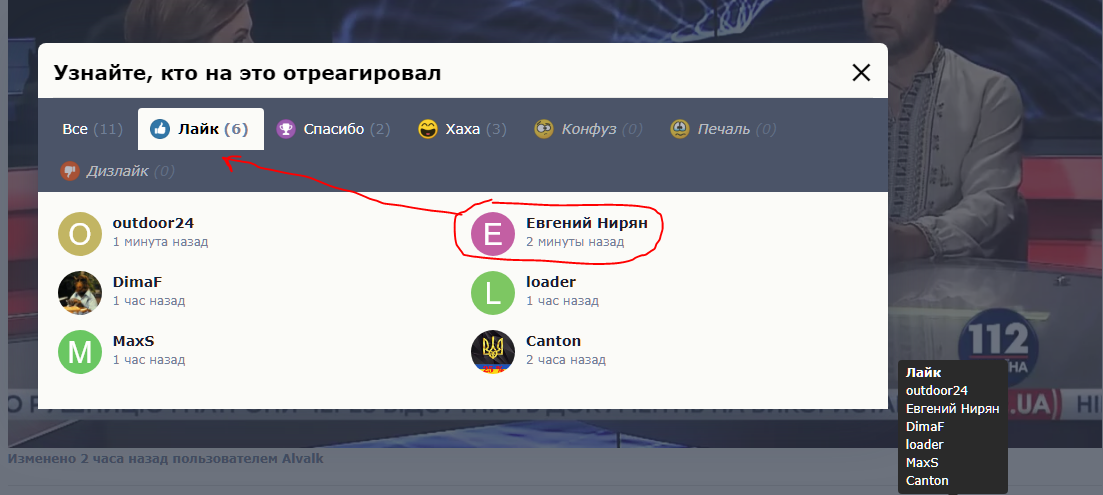Click DimaF's photo avatar
This screenshot has width=1103, height=495.
click(x=79, y=292)
